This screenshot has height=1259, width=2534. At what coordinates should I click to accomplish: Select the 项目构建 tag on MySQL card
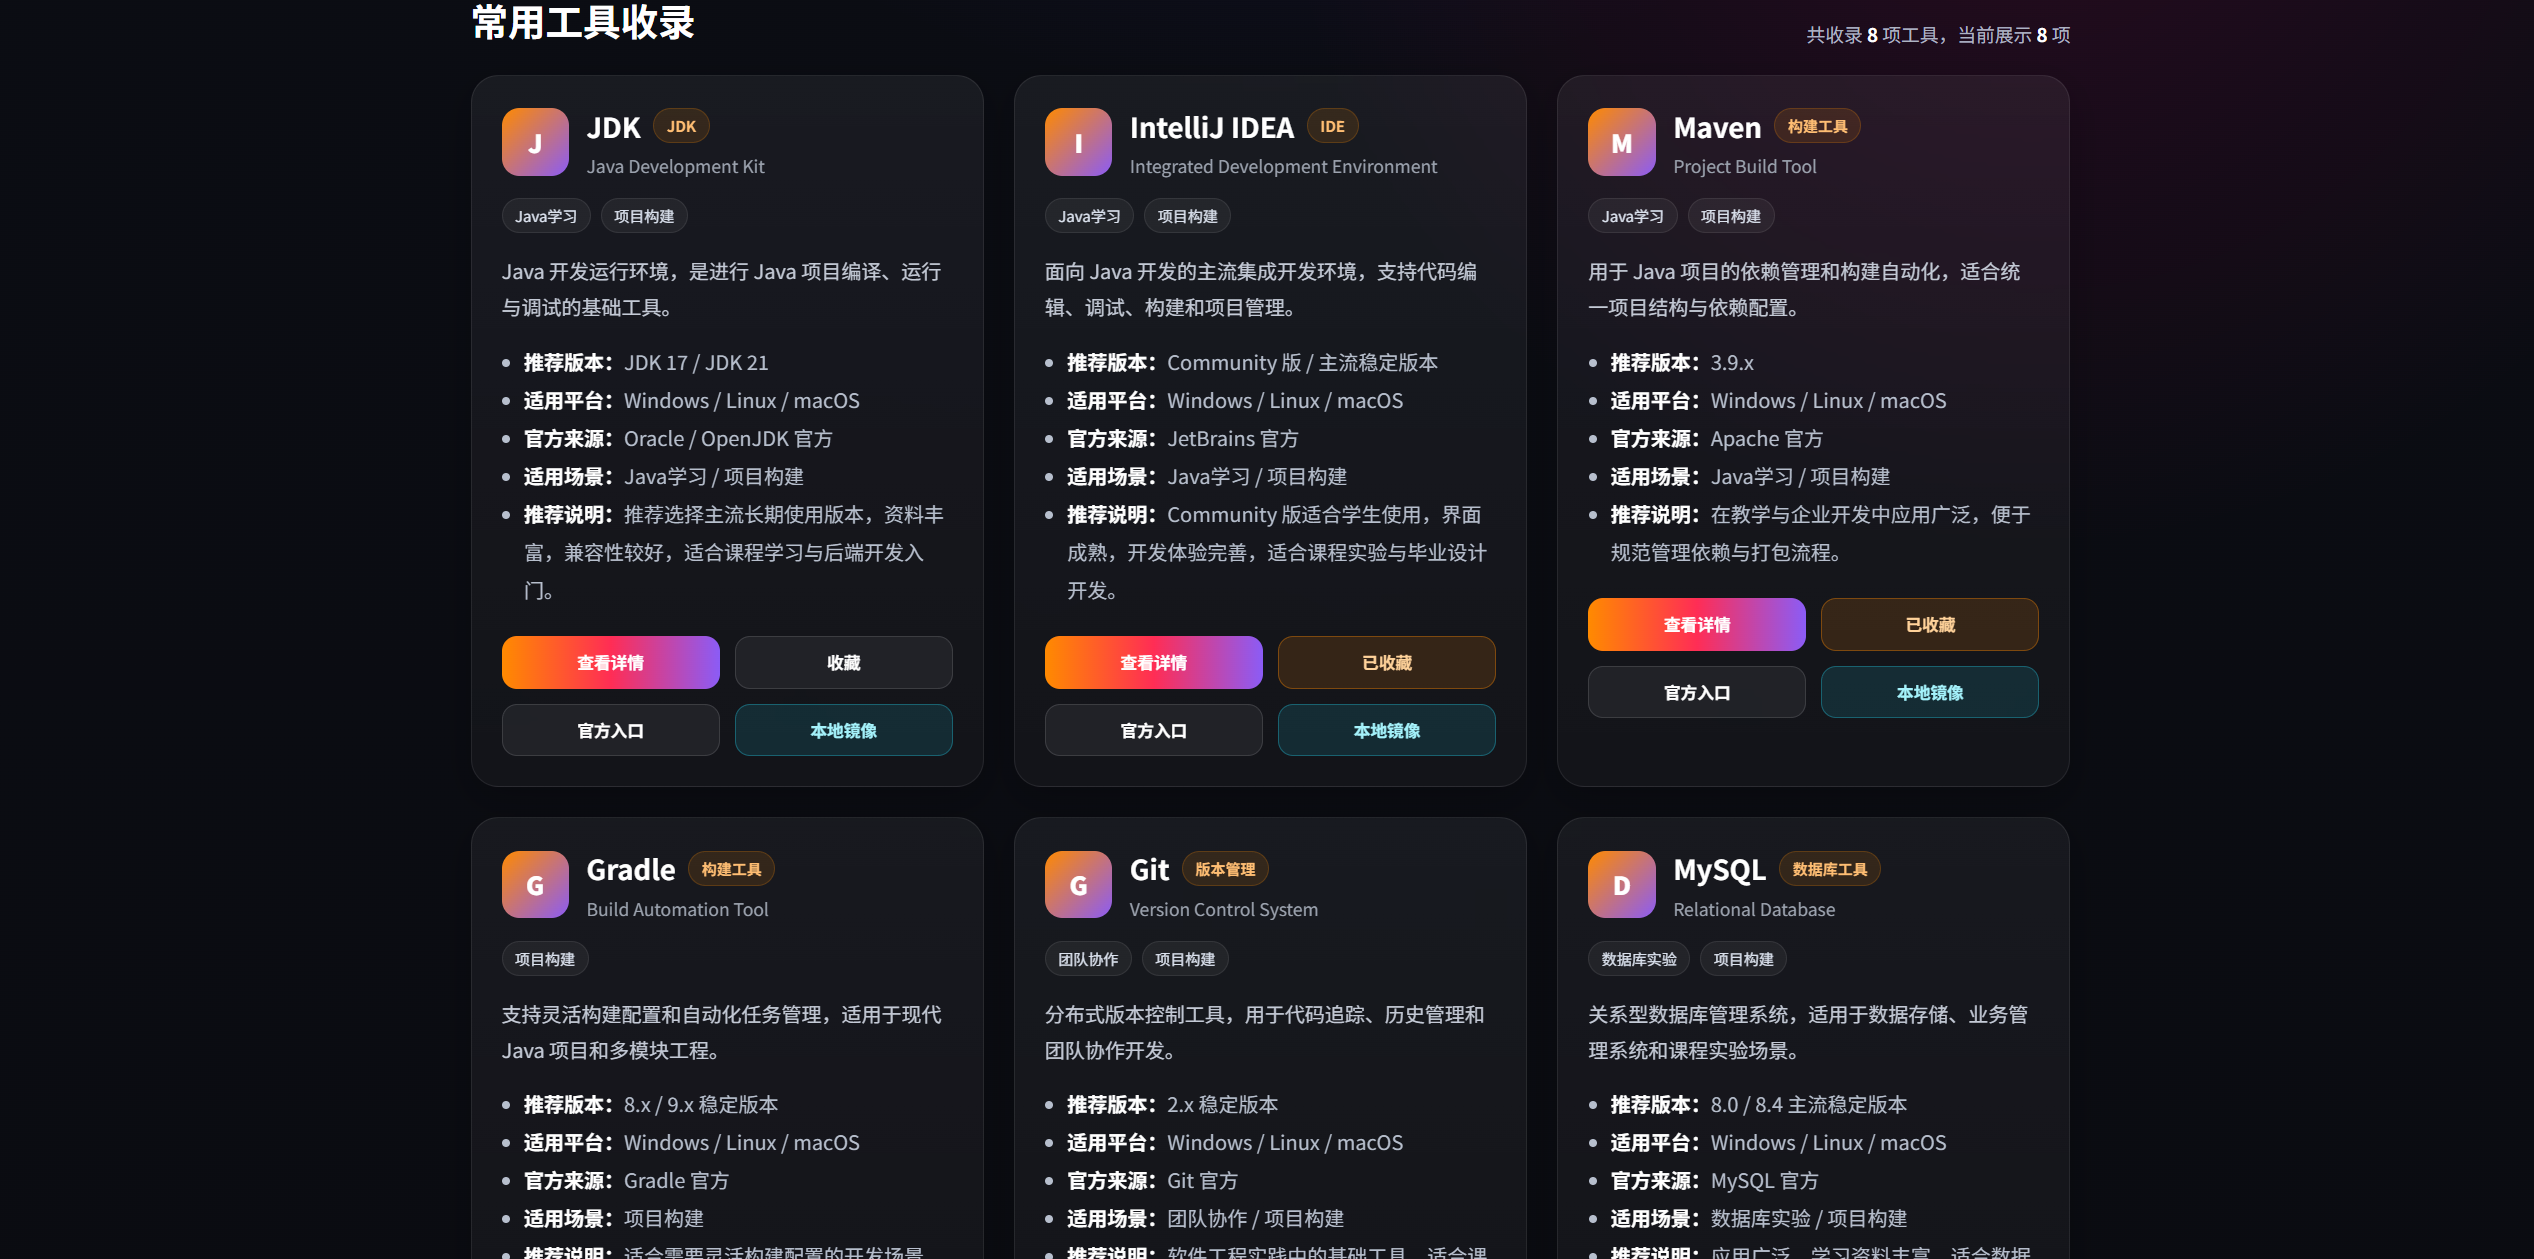(x=1743, y=959)
